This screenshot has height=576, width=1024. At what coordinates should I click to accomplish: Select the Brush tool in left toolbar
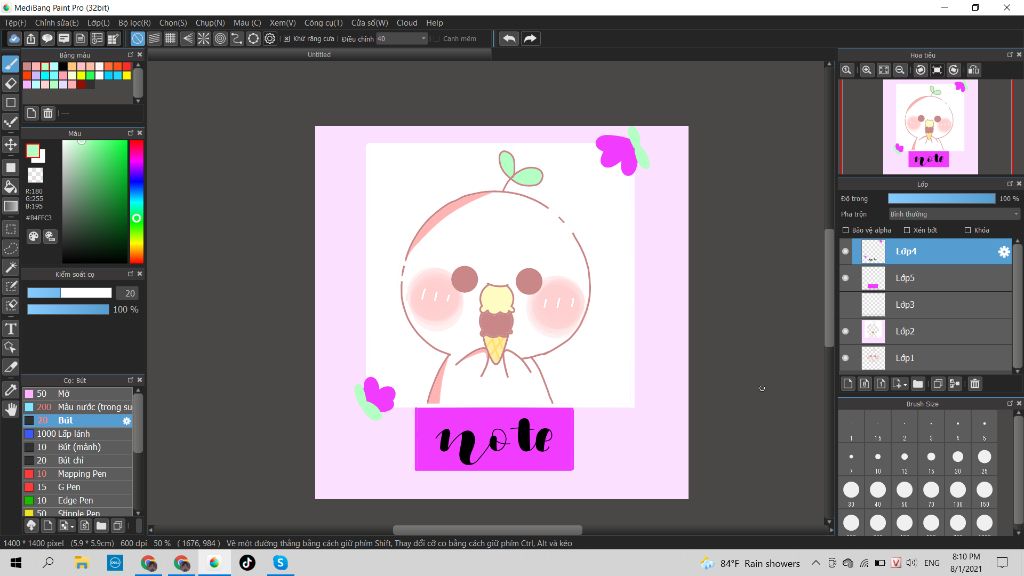[10, 64]
